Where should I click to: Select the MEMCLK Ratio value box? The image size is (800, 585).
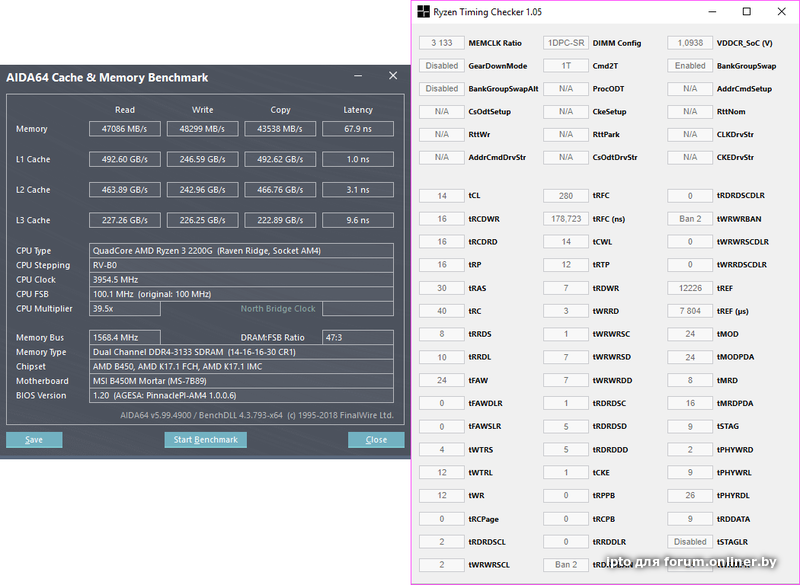coord(441,43)
